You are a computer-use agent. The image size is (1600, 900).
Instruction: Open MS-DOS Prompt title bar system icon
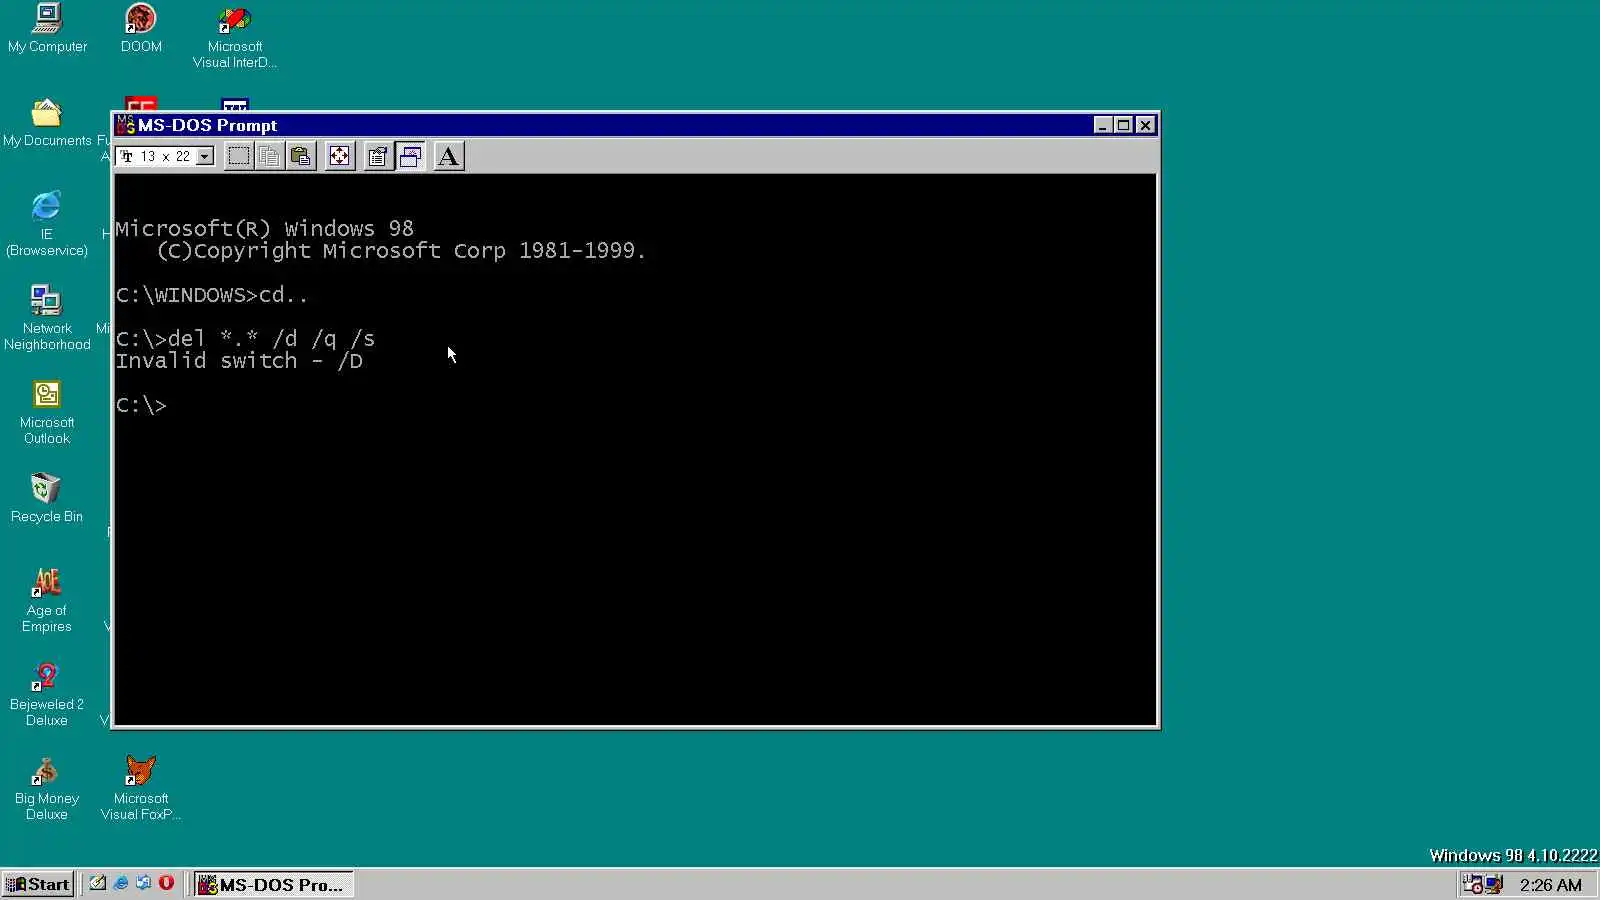(125, 125)
